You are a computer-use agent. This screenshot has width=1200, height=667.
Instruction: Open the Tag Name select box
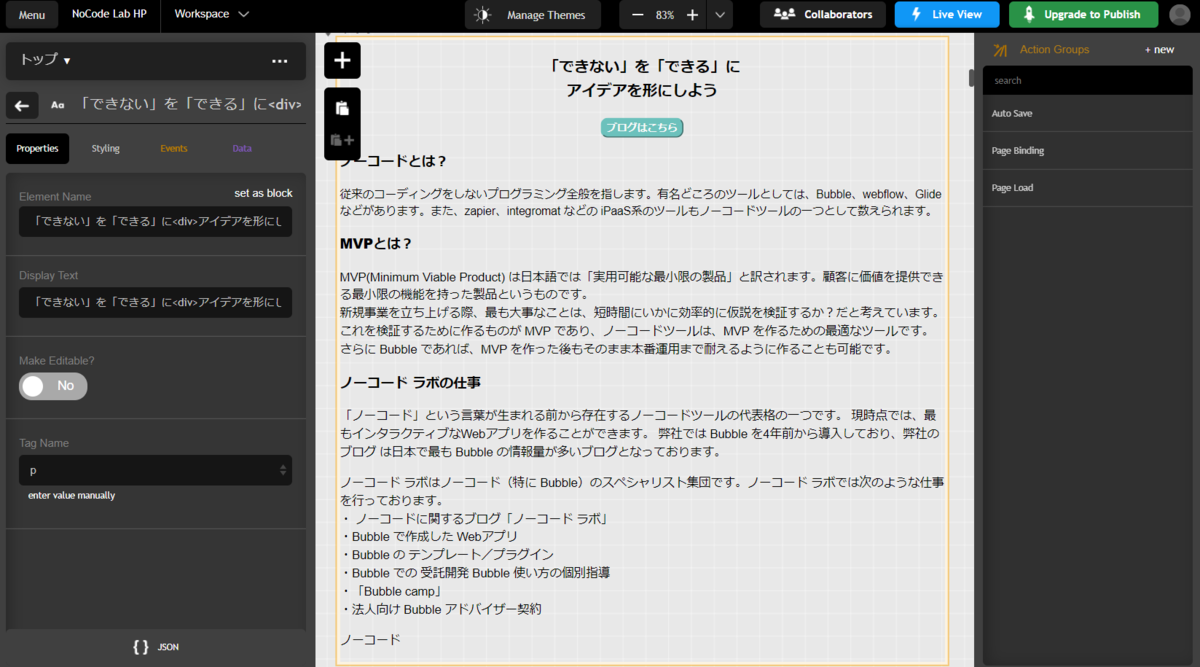point(155,470)
